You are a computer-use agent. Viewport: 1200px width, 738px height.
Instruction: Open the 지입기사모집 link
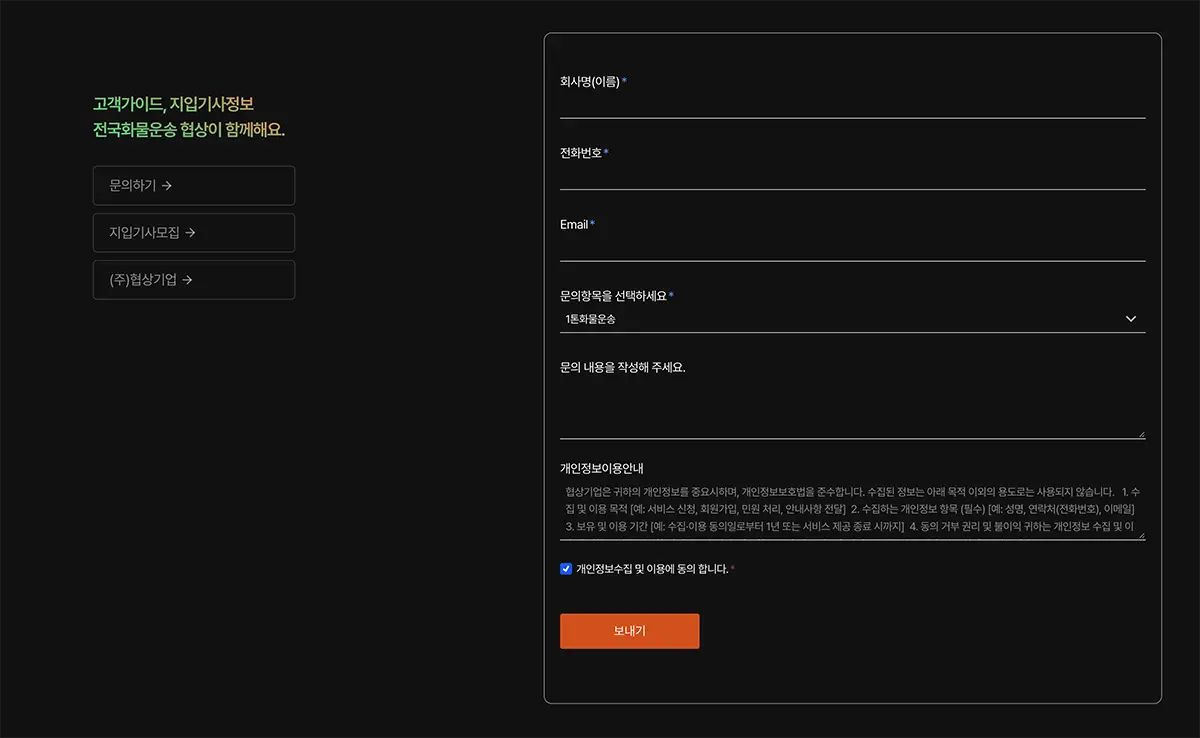(x=194, y=233)
